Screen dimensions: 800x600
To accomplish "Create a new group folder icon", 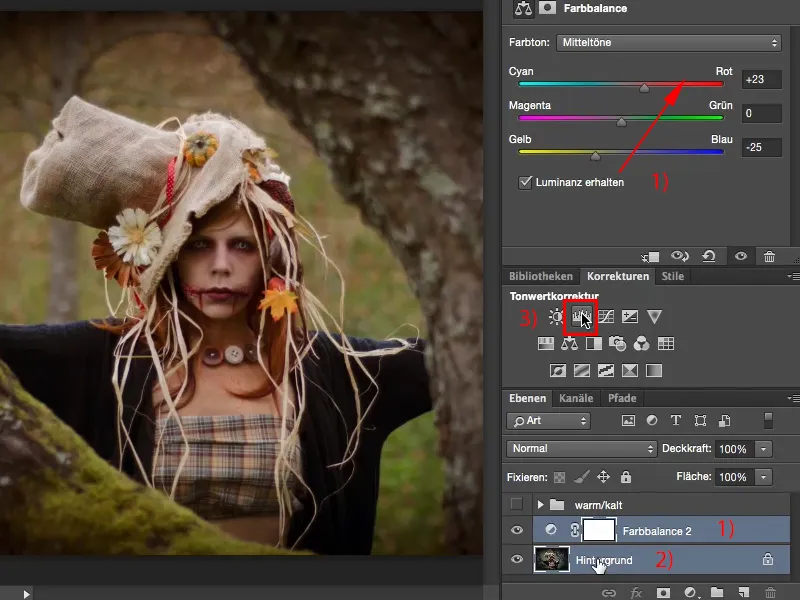I will click(717, 592).
